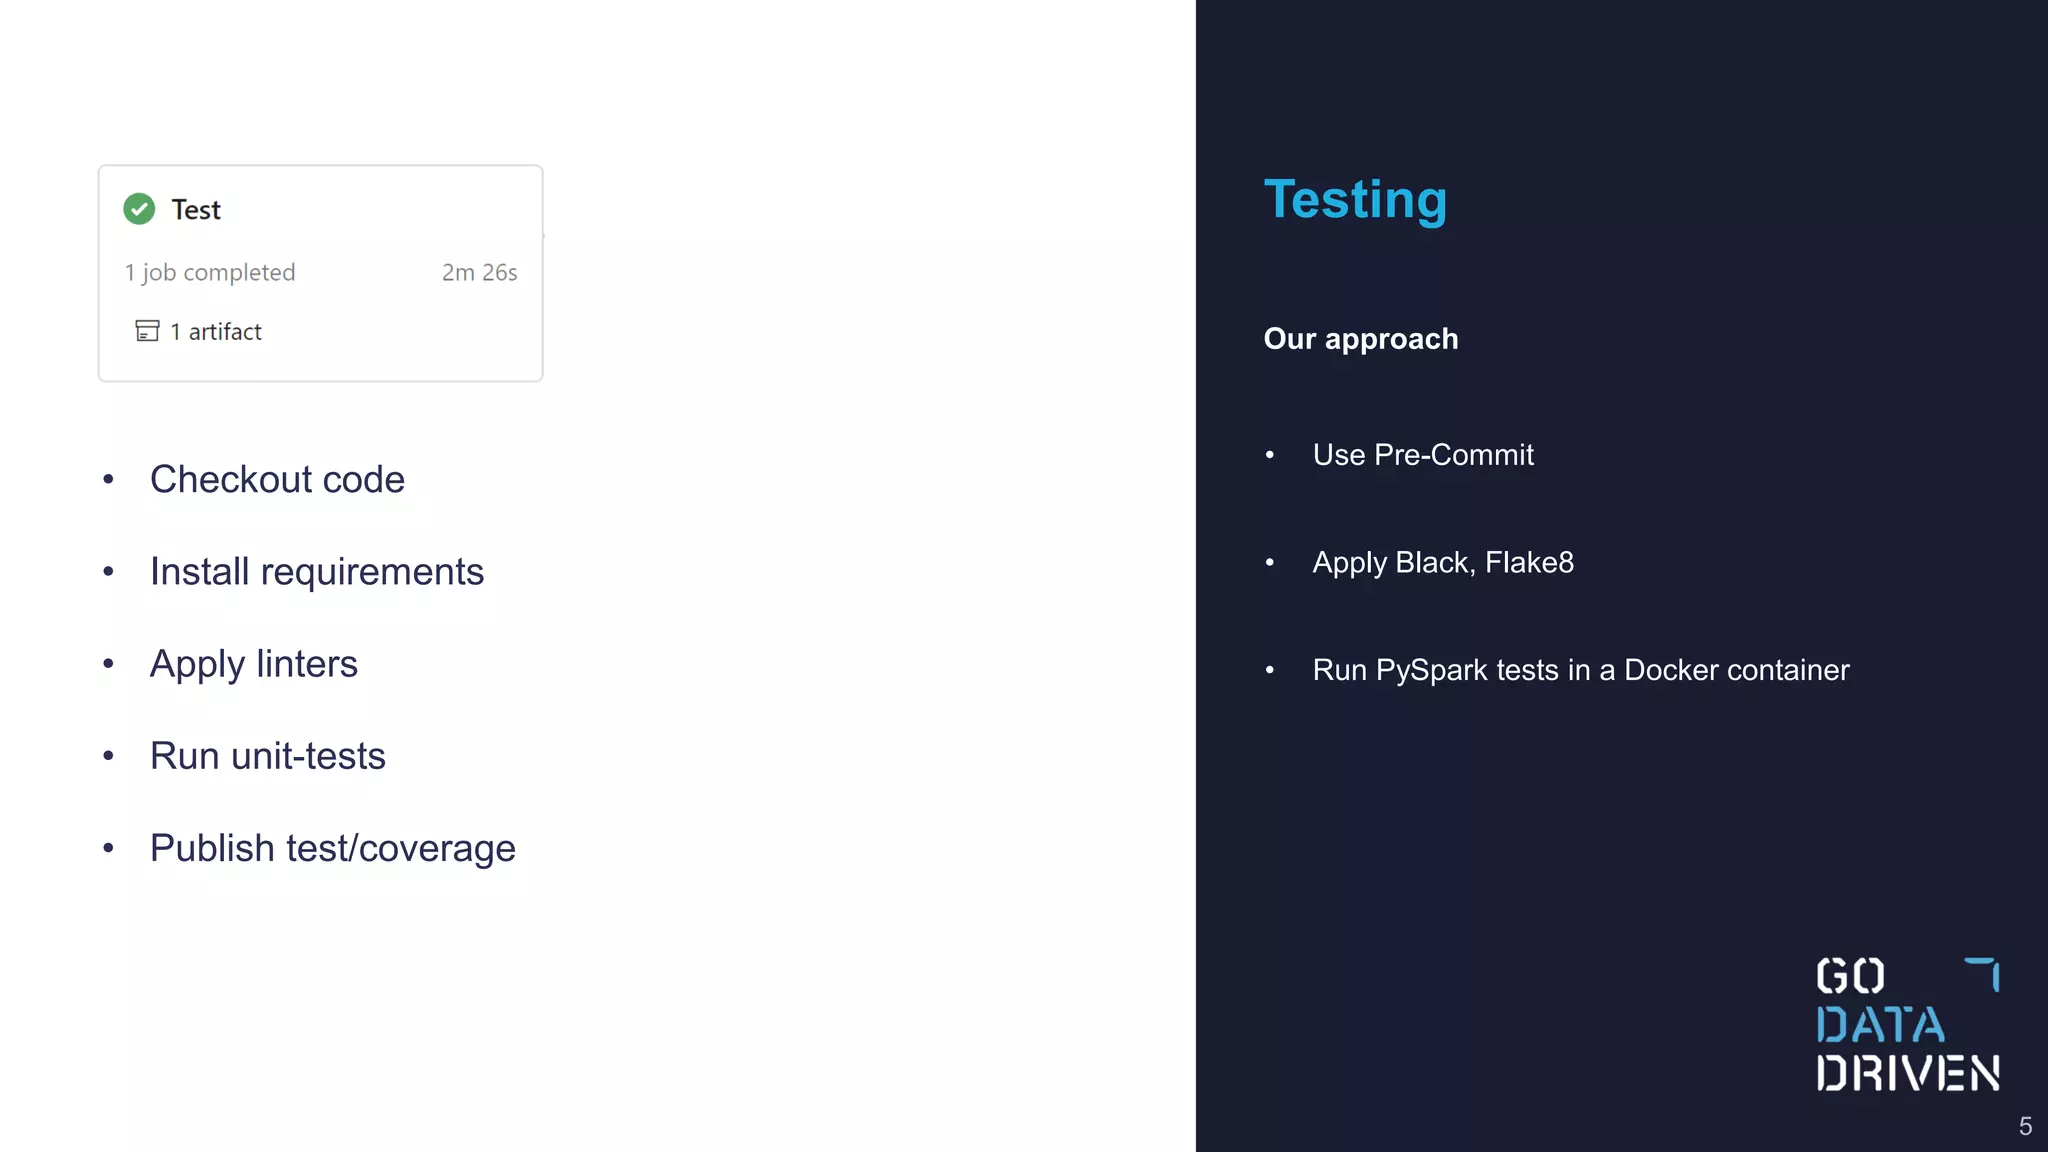Click the 'Testing' slide heading
The height and width of the screenshot is (1152, 2048).
pos(1355,199)
